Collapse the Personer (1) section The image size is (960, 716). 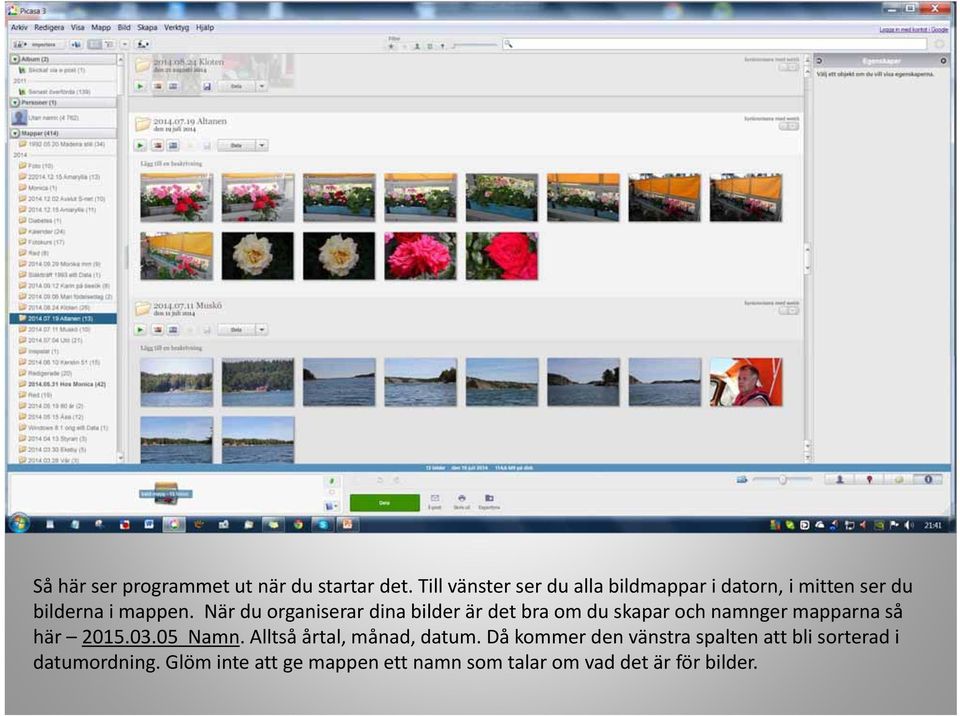[15, 102]
